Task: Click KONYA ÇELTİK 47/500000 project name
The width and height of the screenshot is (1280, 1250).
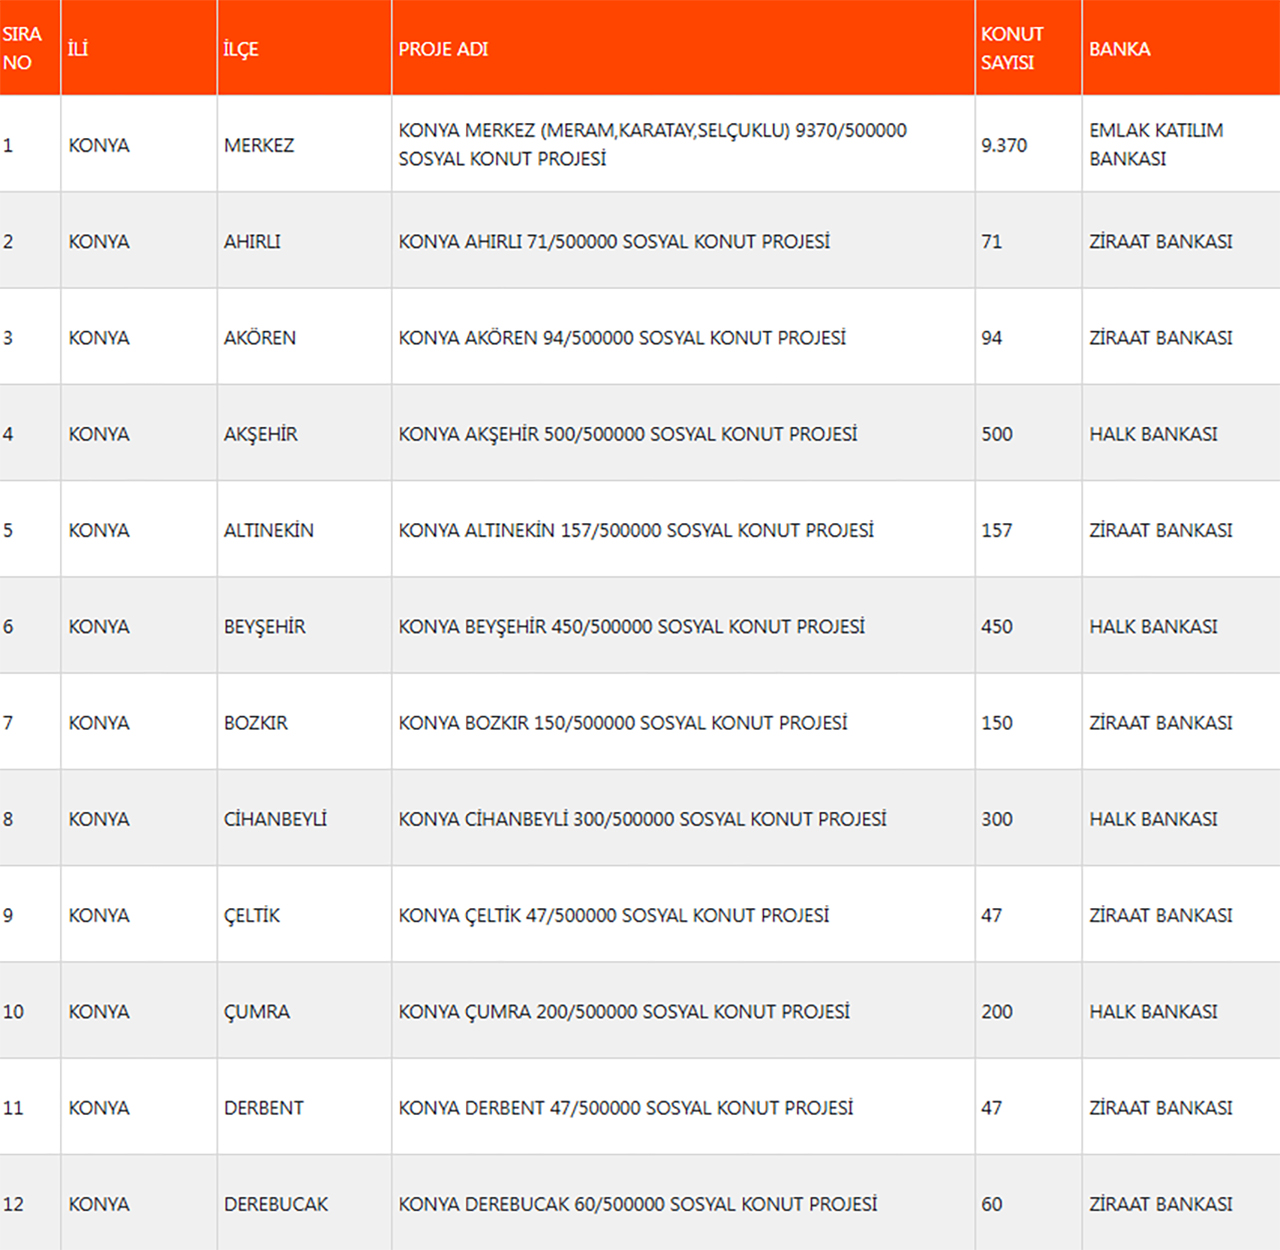Action: [x=613, y=915]
